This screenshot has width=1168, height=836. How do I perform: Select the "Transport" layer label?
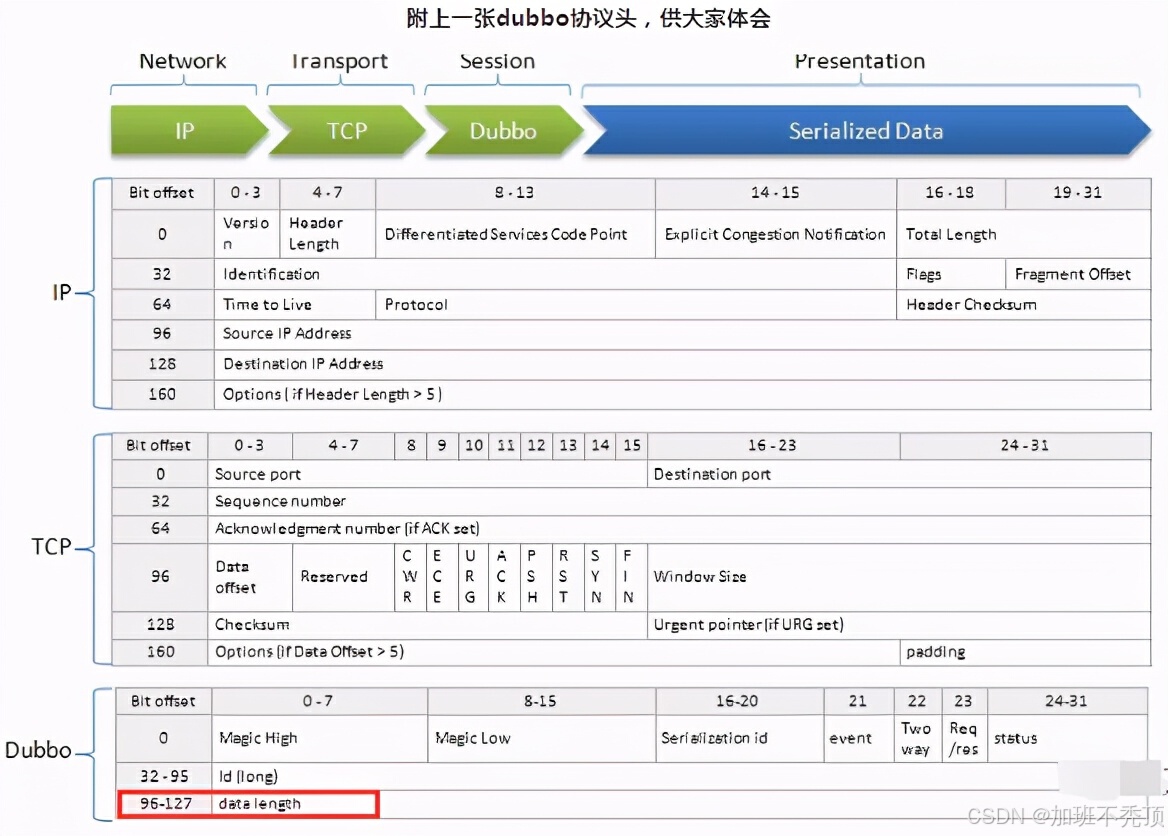point(340,61)
